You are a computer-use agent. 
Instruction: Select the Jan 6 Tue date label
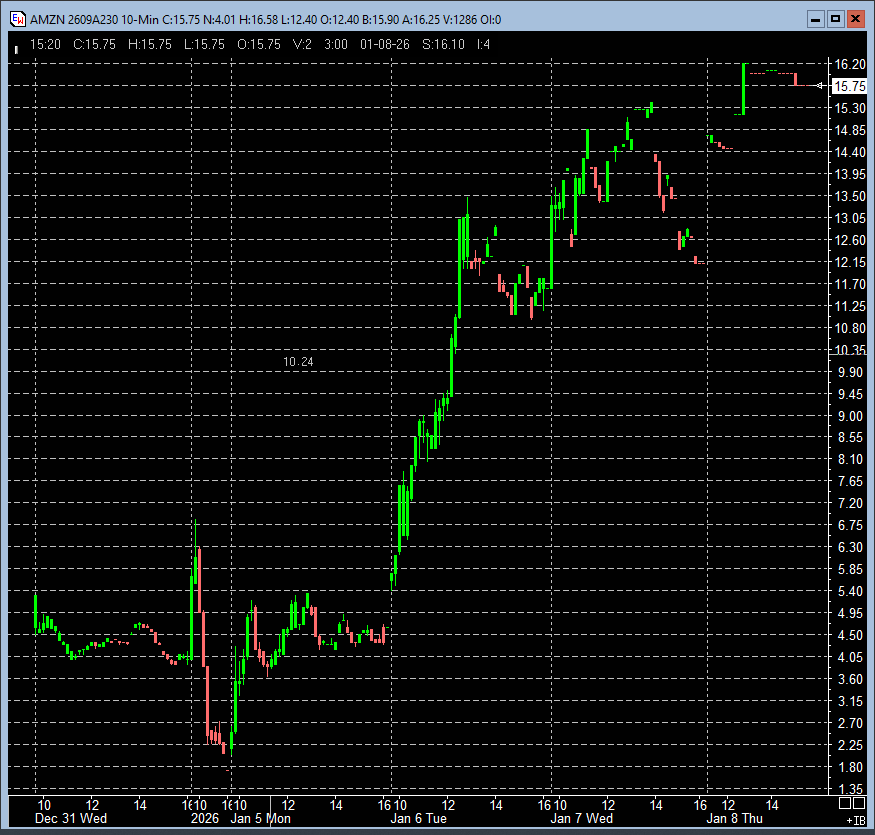[420, 818]
